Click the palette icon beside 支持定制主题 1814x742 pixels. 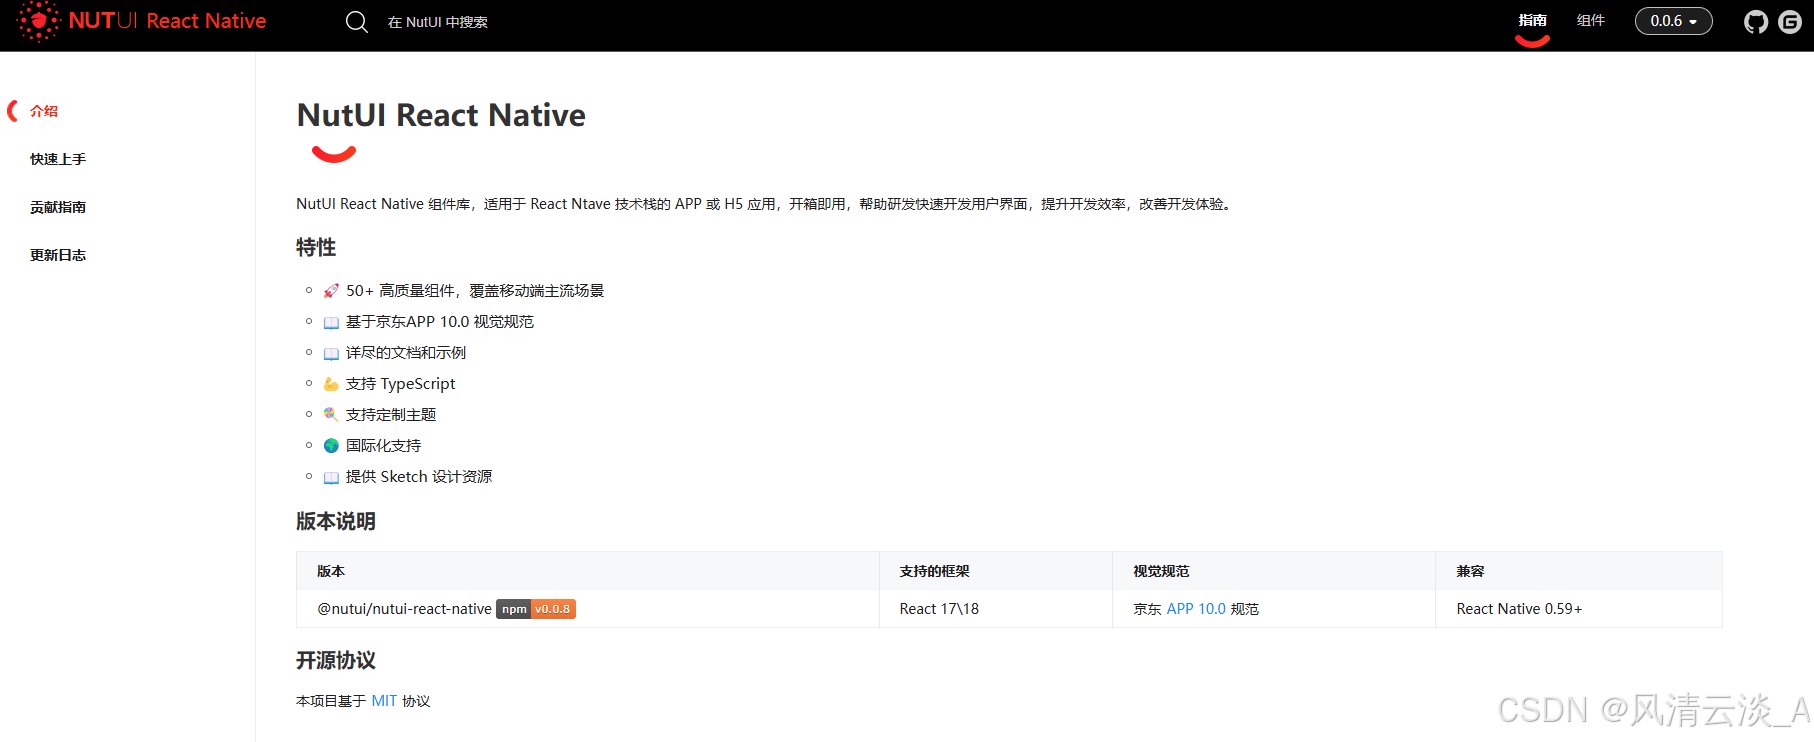click(331, 415)
